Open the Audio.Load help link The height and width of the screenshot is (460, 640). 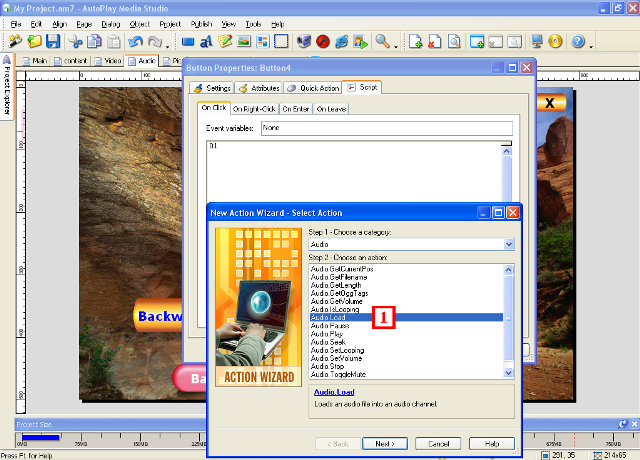334,393
